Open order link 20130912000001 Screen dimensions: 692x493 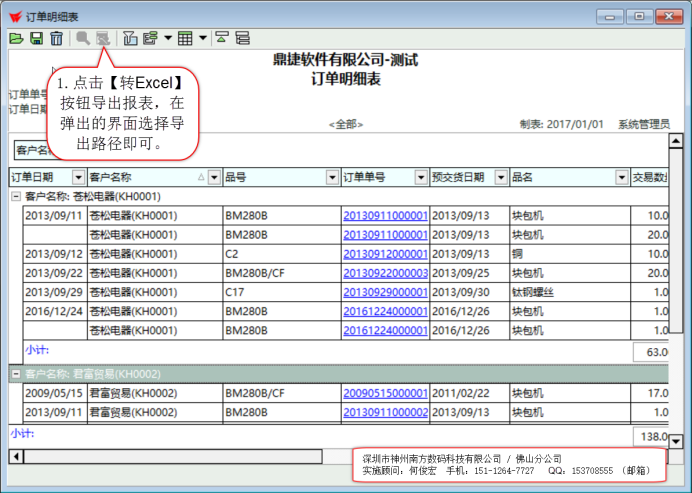[385, 254]
